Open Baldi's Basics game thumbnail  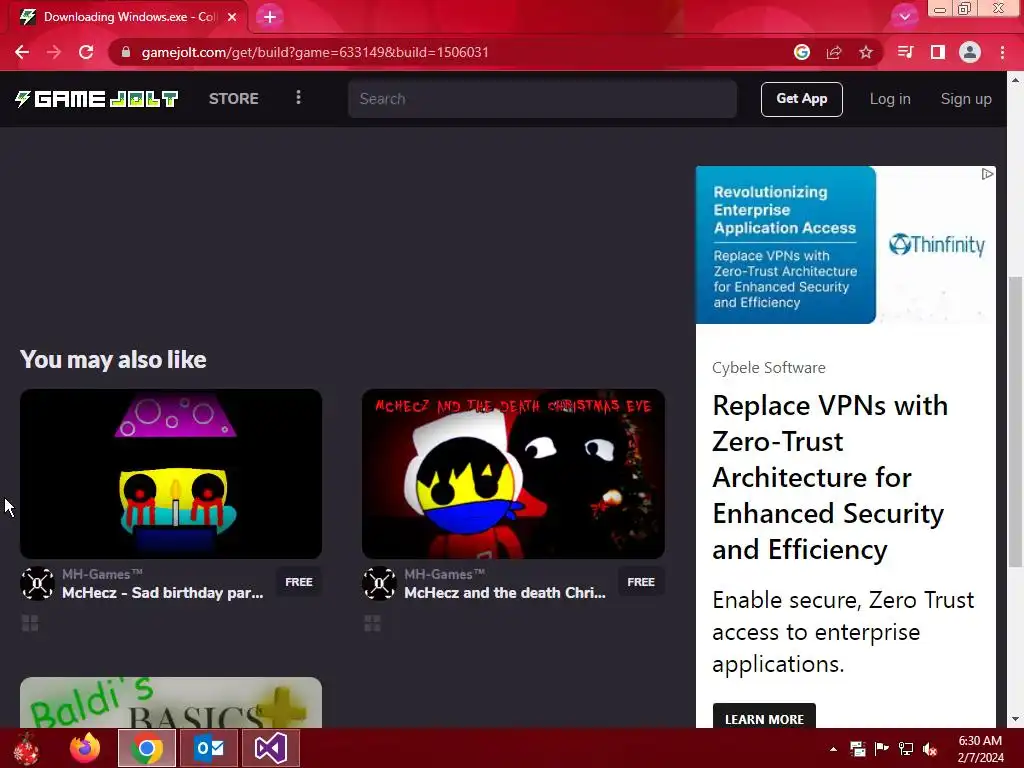[x=171, y=703]
